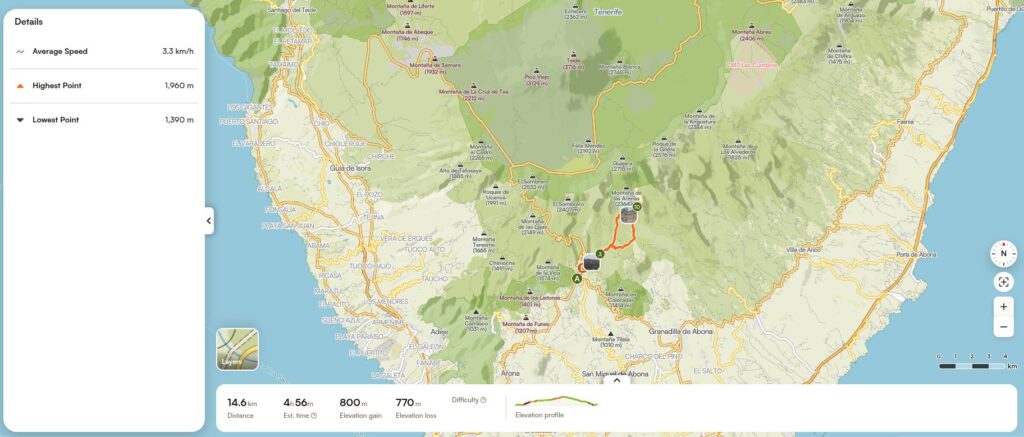Zoom out of the map
This screenshot has height=437, width=1024.
[1003, 328]
